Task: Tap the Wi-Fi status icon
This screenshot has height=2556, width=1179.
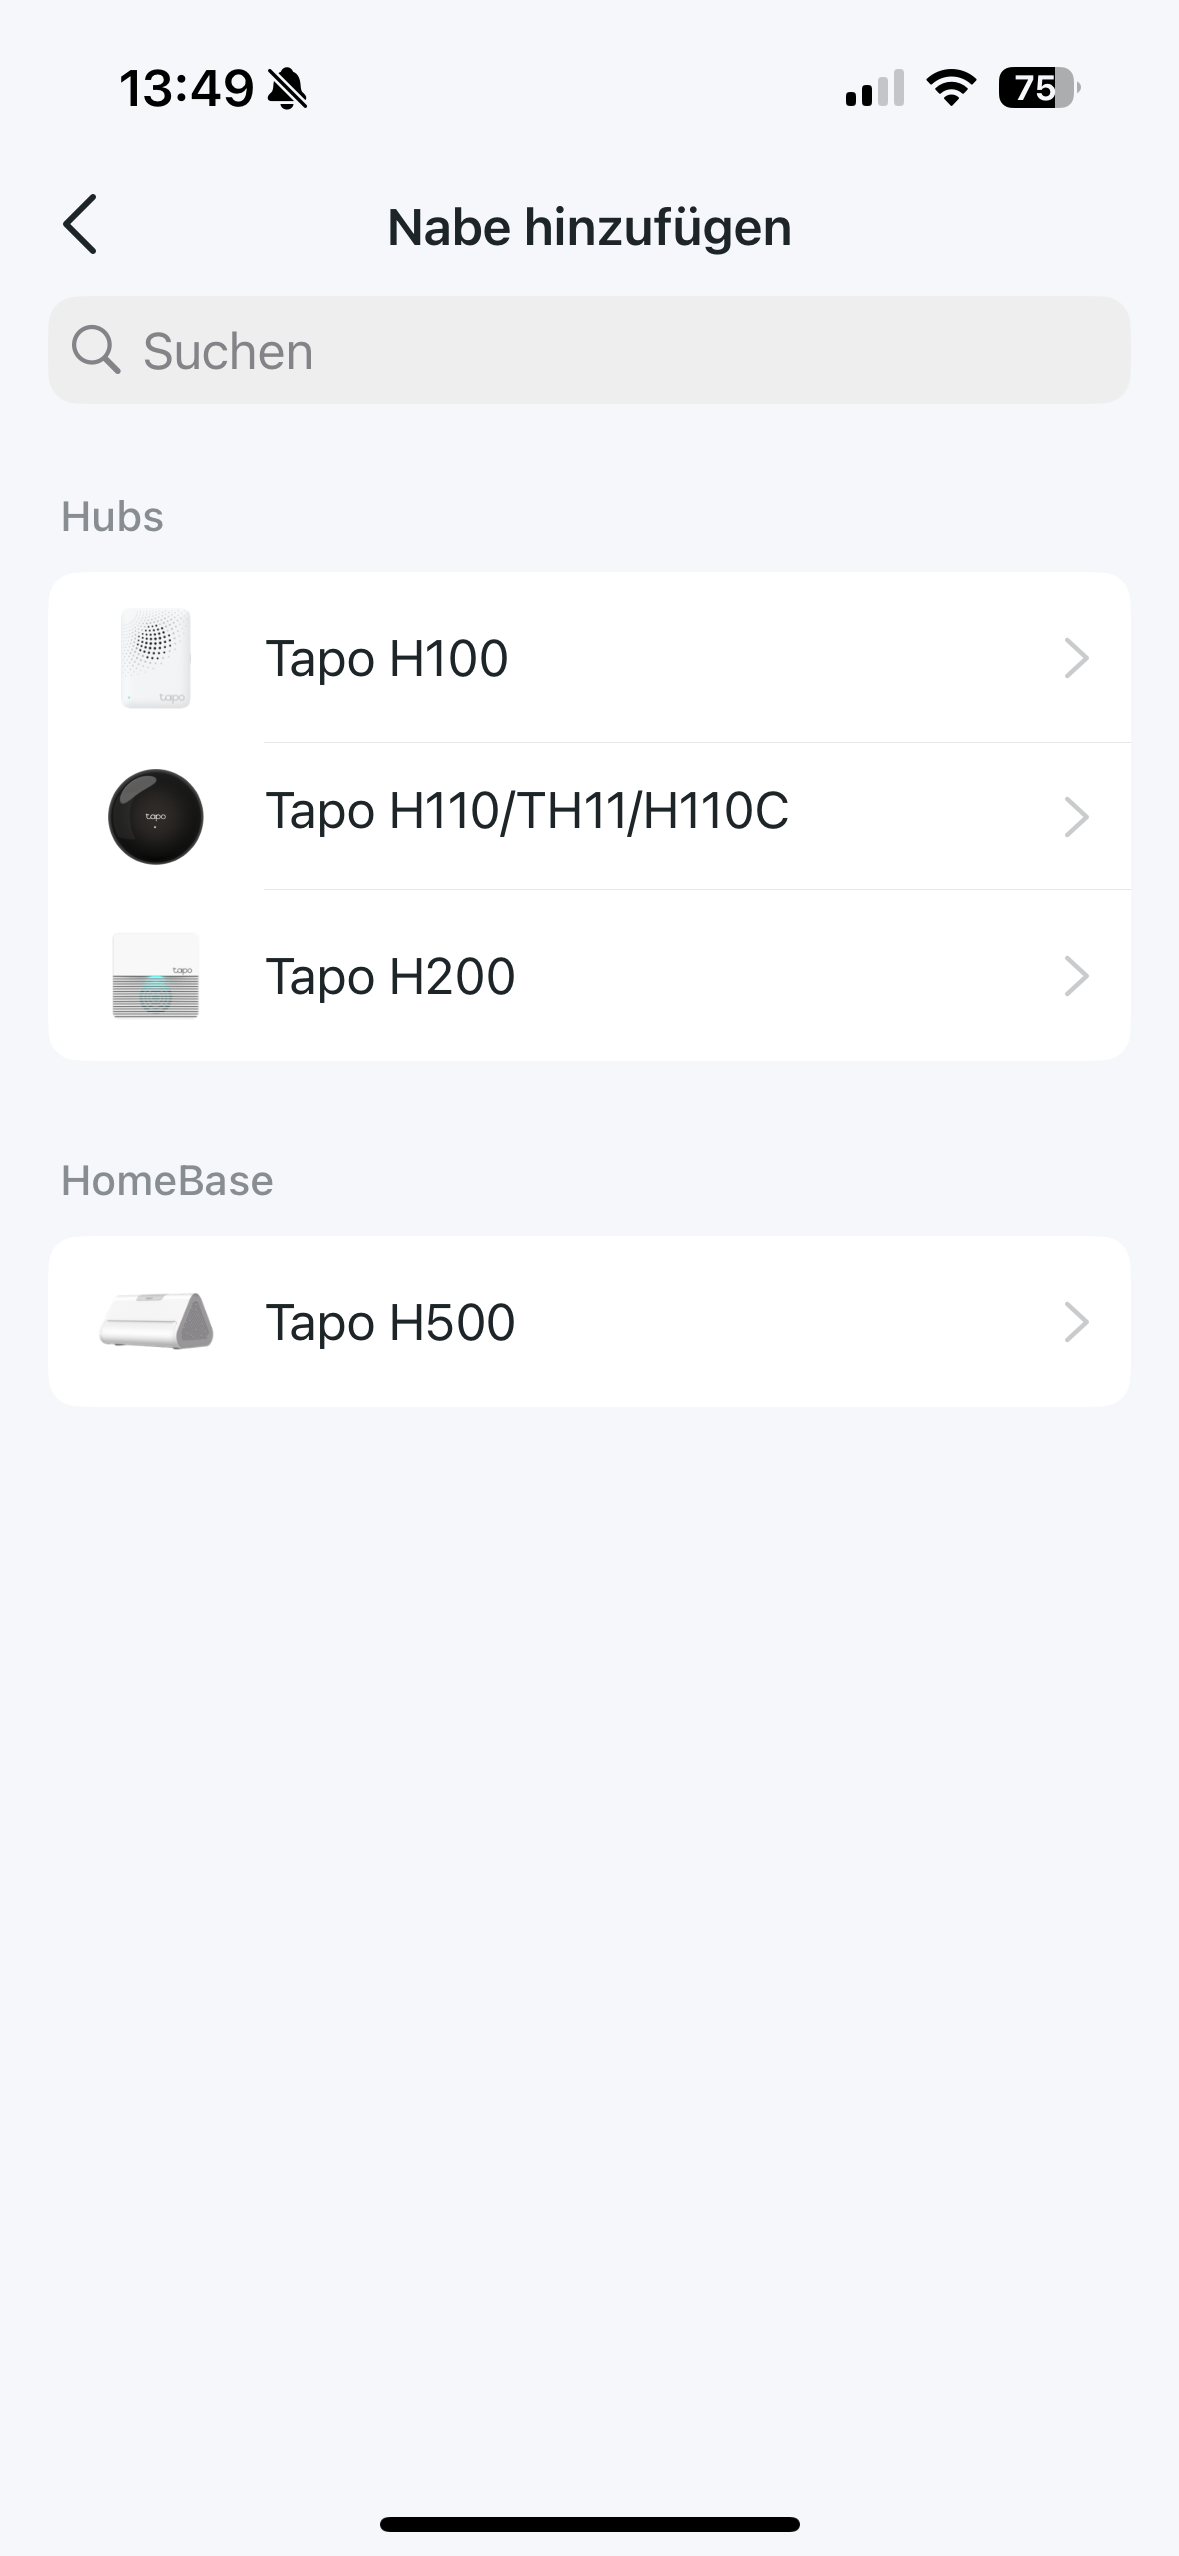Action: click(951, 88)
